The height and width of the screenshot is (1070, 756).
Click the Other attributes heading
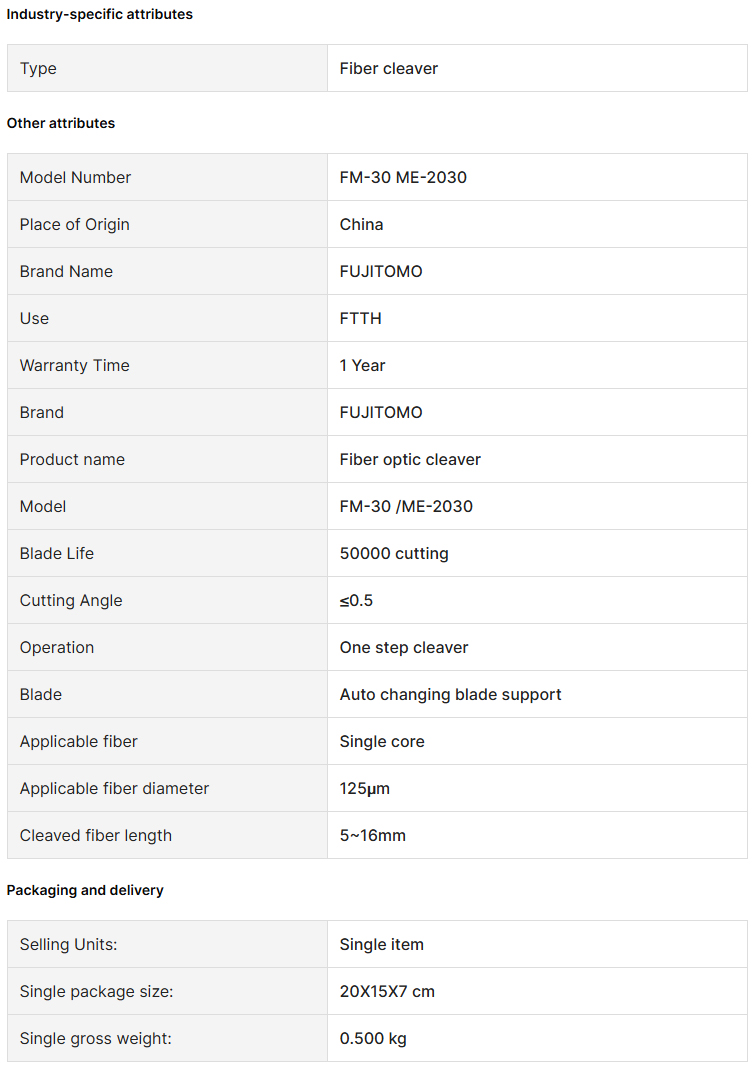61,123
